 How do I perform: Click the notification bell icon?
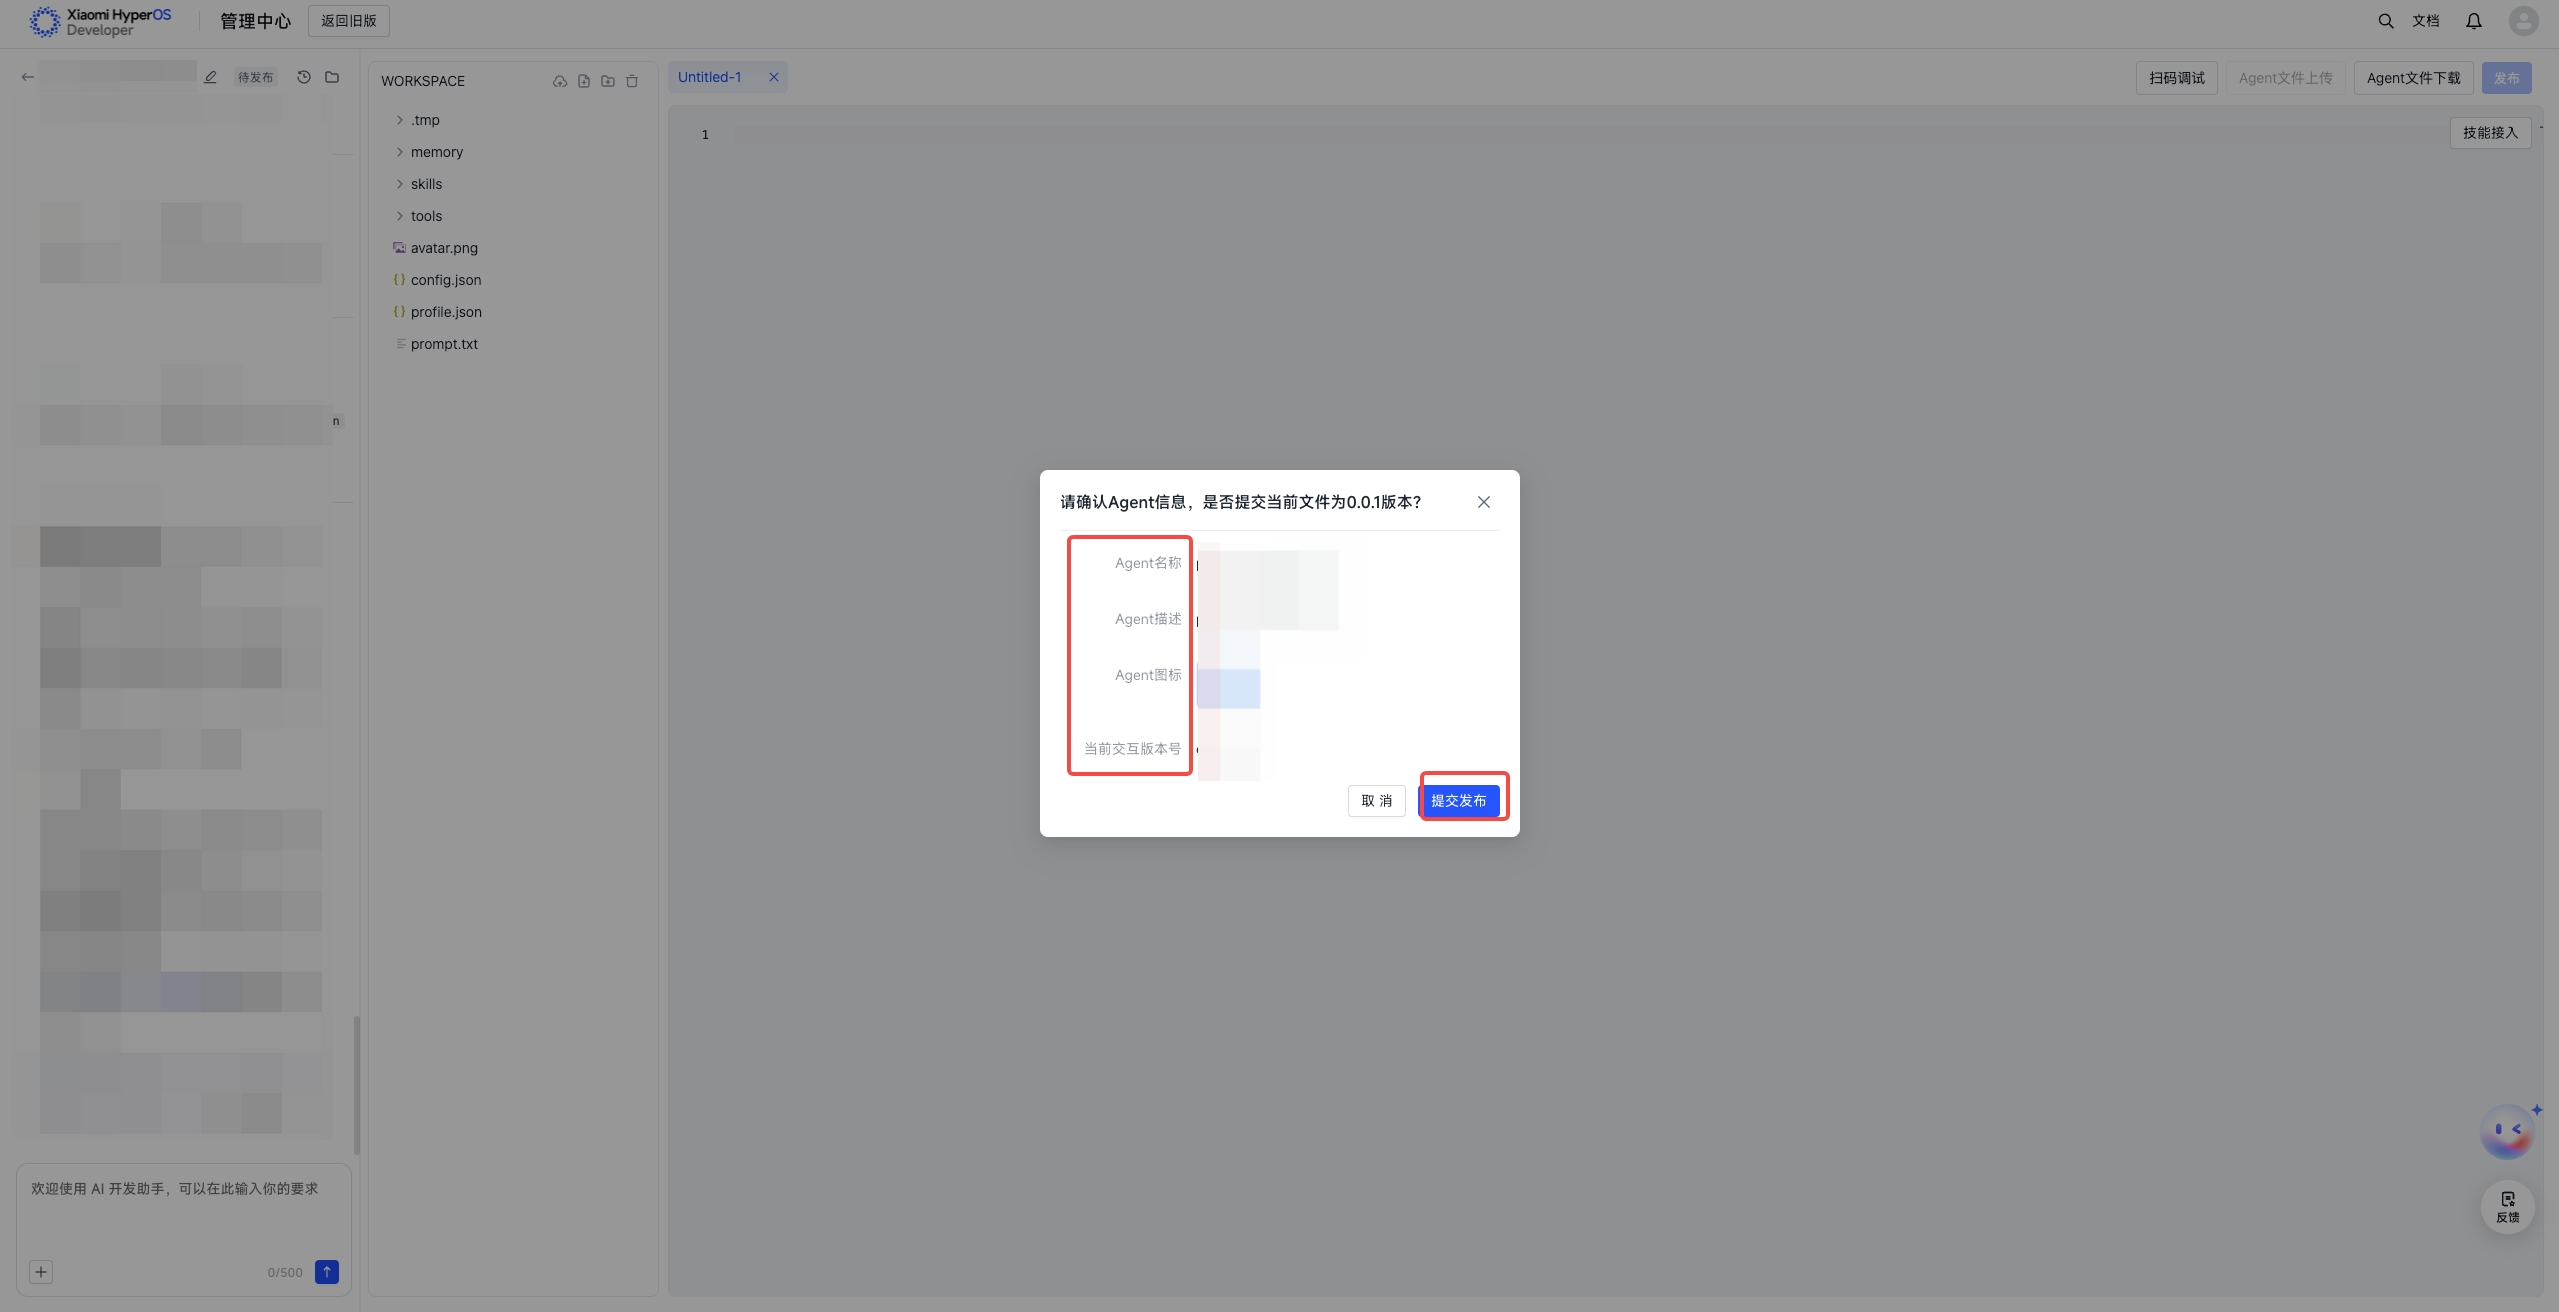tap(2473, 21)
